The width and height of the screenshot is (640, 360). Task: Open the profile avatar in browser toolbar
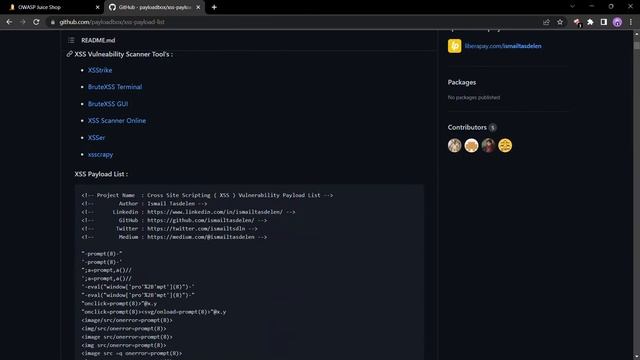coord(617,22)
